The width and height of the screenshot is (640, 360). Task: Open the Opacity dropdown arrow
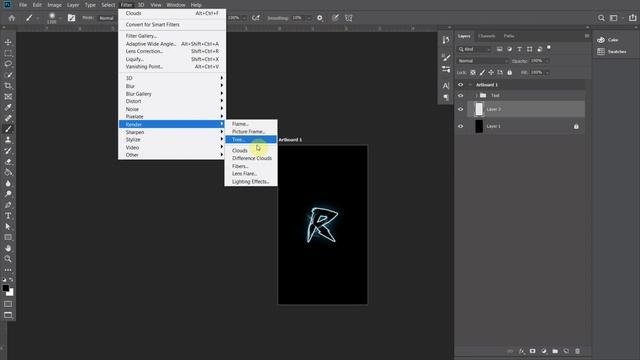tap(547, 61)
